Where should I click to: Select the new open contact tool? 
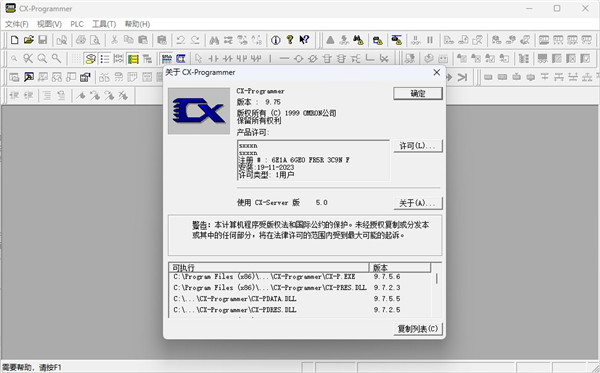click(x=213, y=59)
